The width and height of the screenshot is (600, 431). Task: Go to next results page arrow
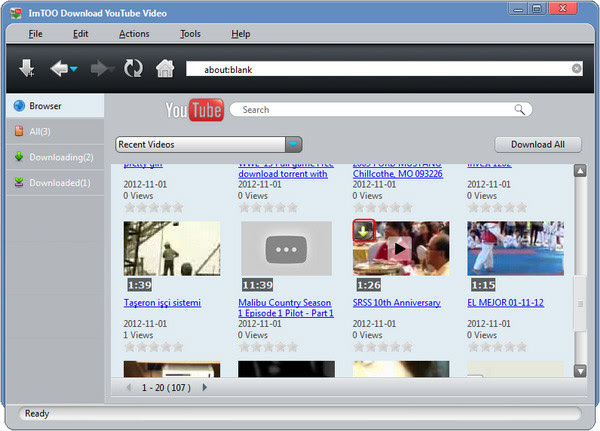pos(205,387)
